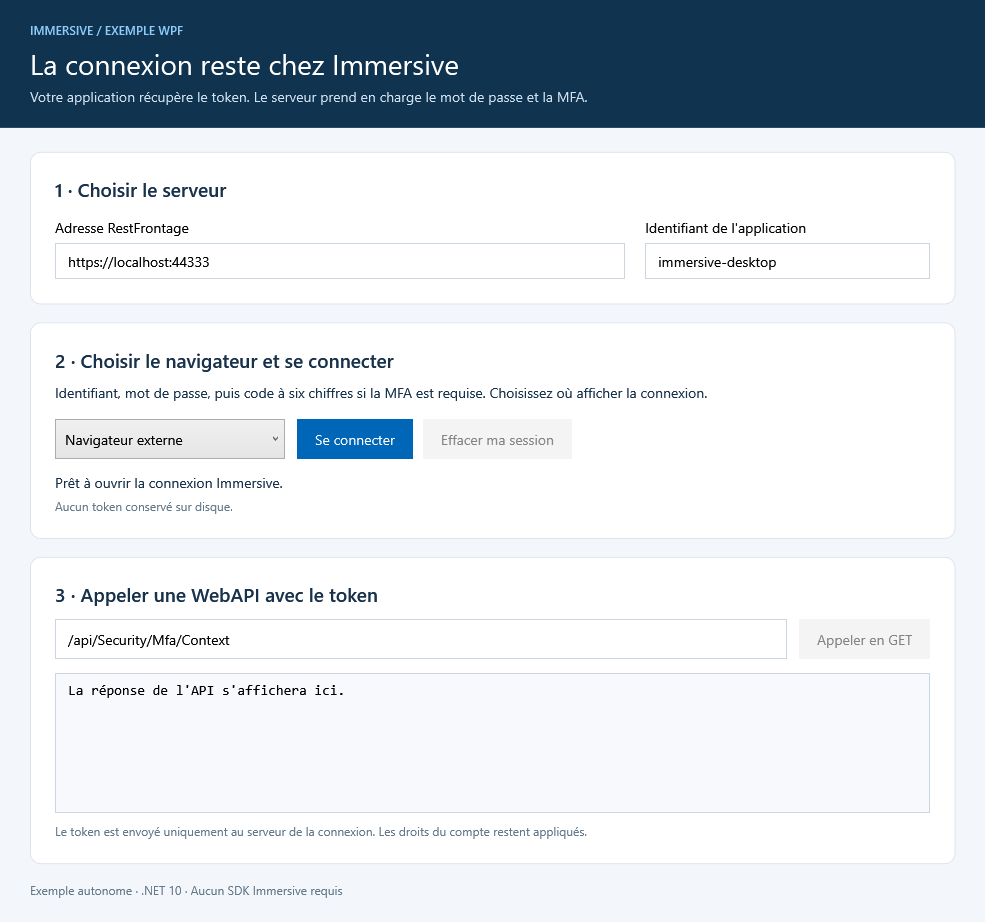Open the Navigateur externe dropdown
This screenshot has height=922, width=985.
point(170,439)
